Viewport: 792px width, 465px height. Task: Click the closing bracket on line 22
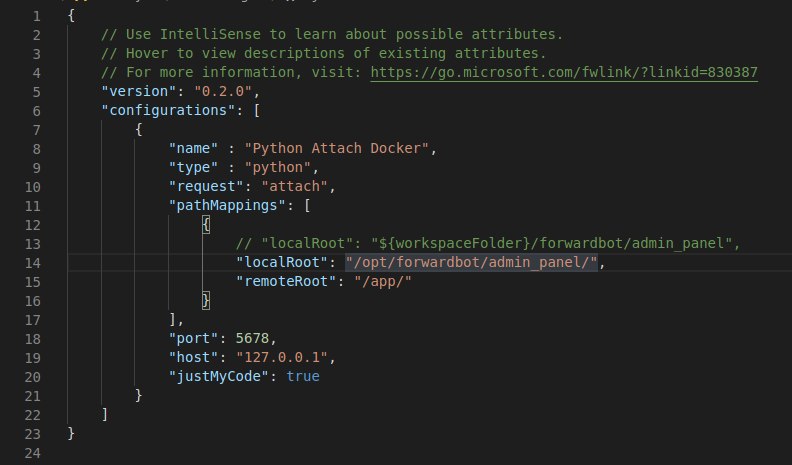pyautogui.click(x=105, y=415)
